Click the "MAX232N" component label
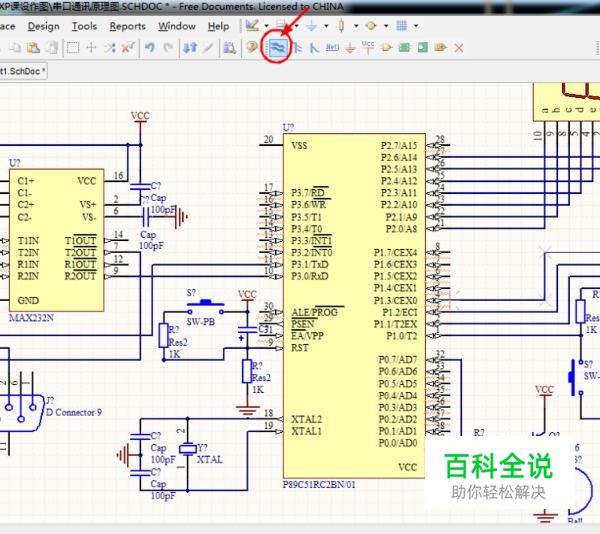600x534 pixels. tap(31, 317)
